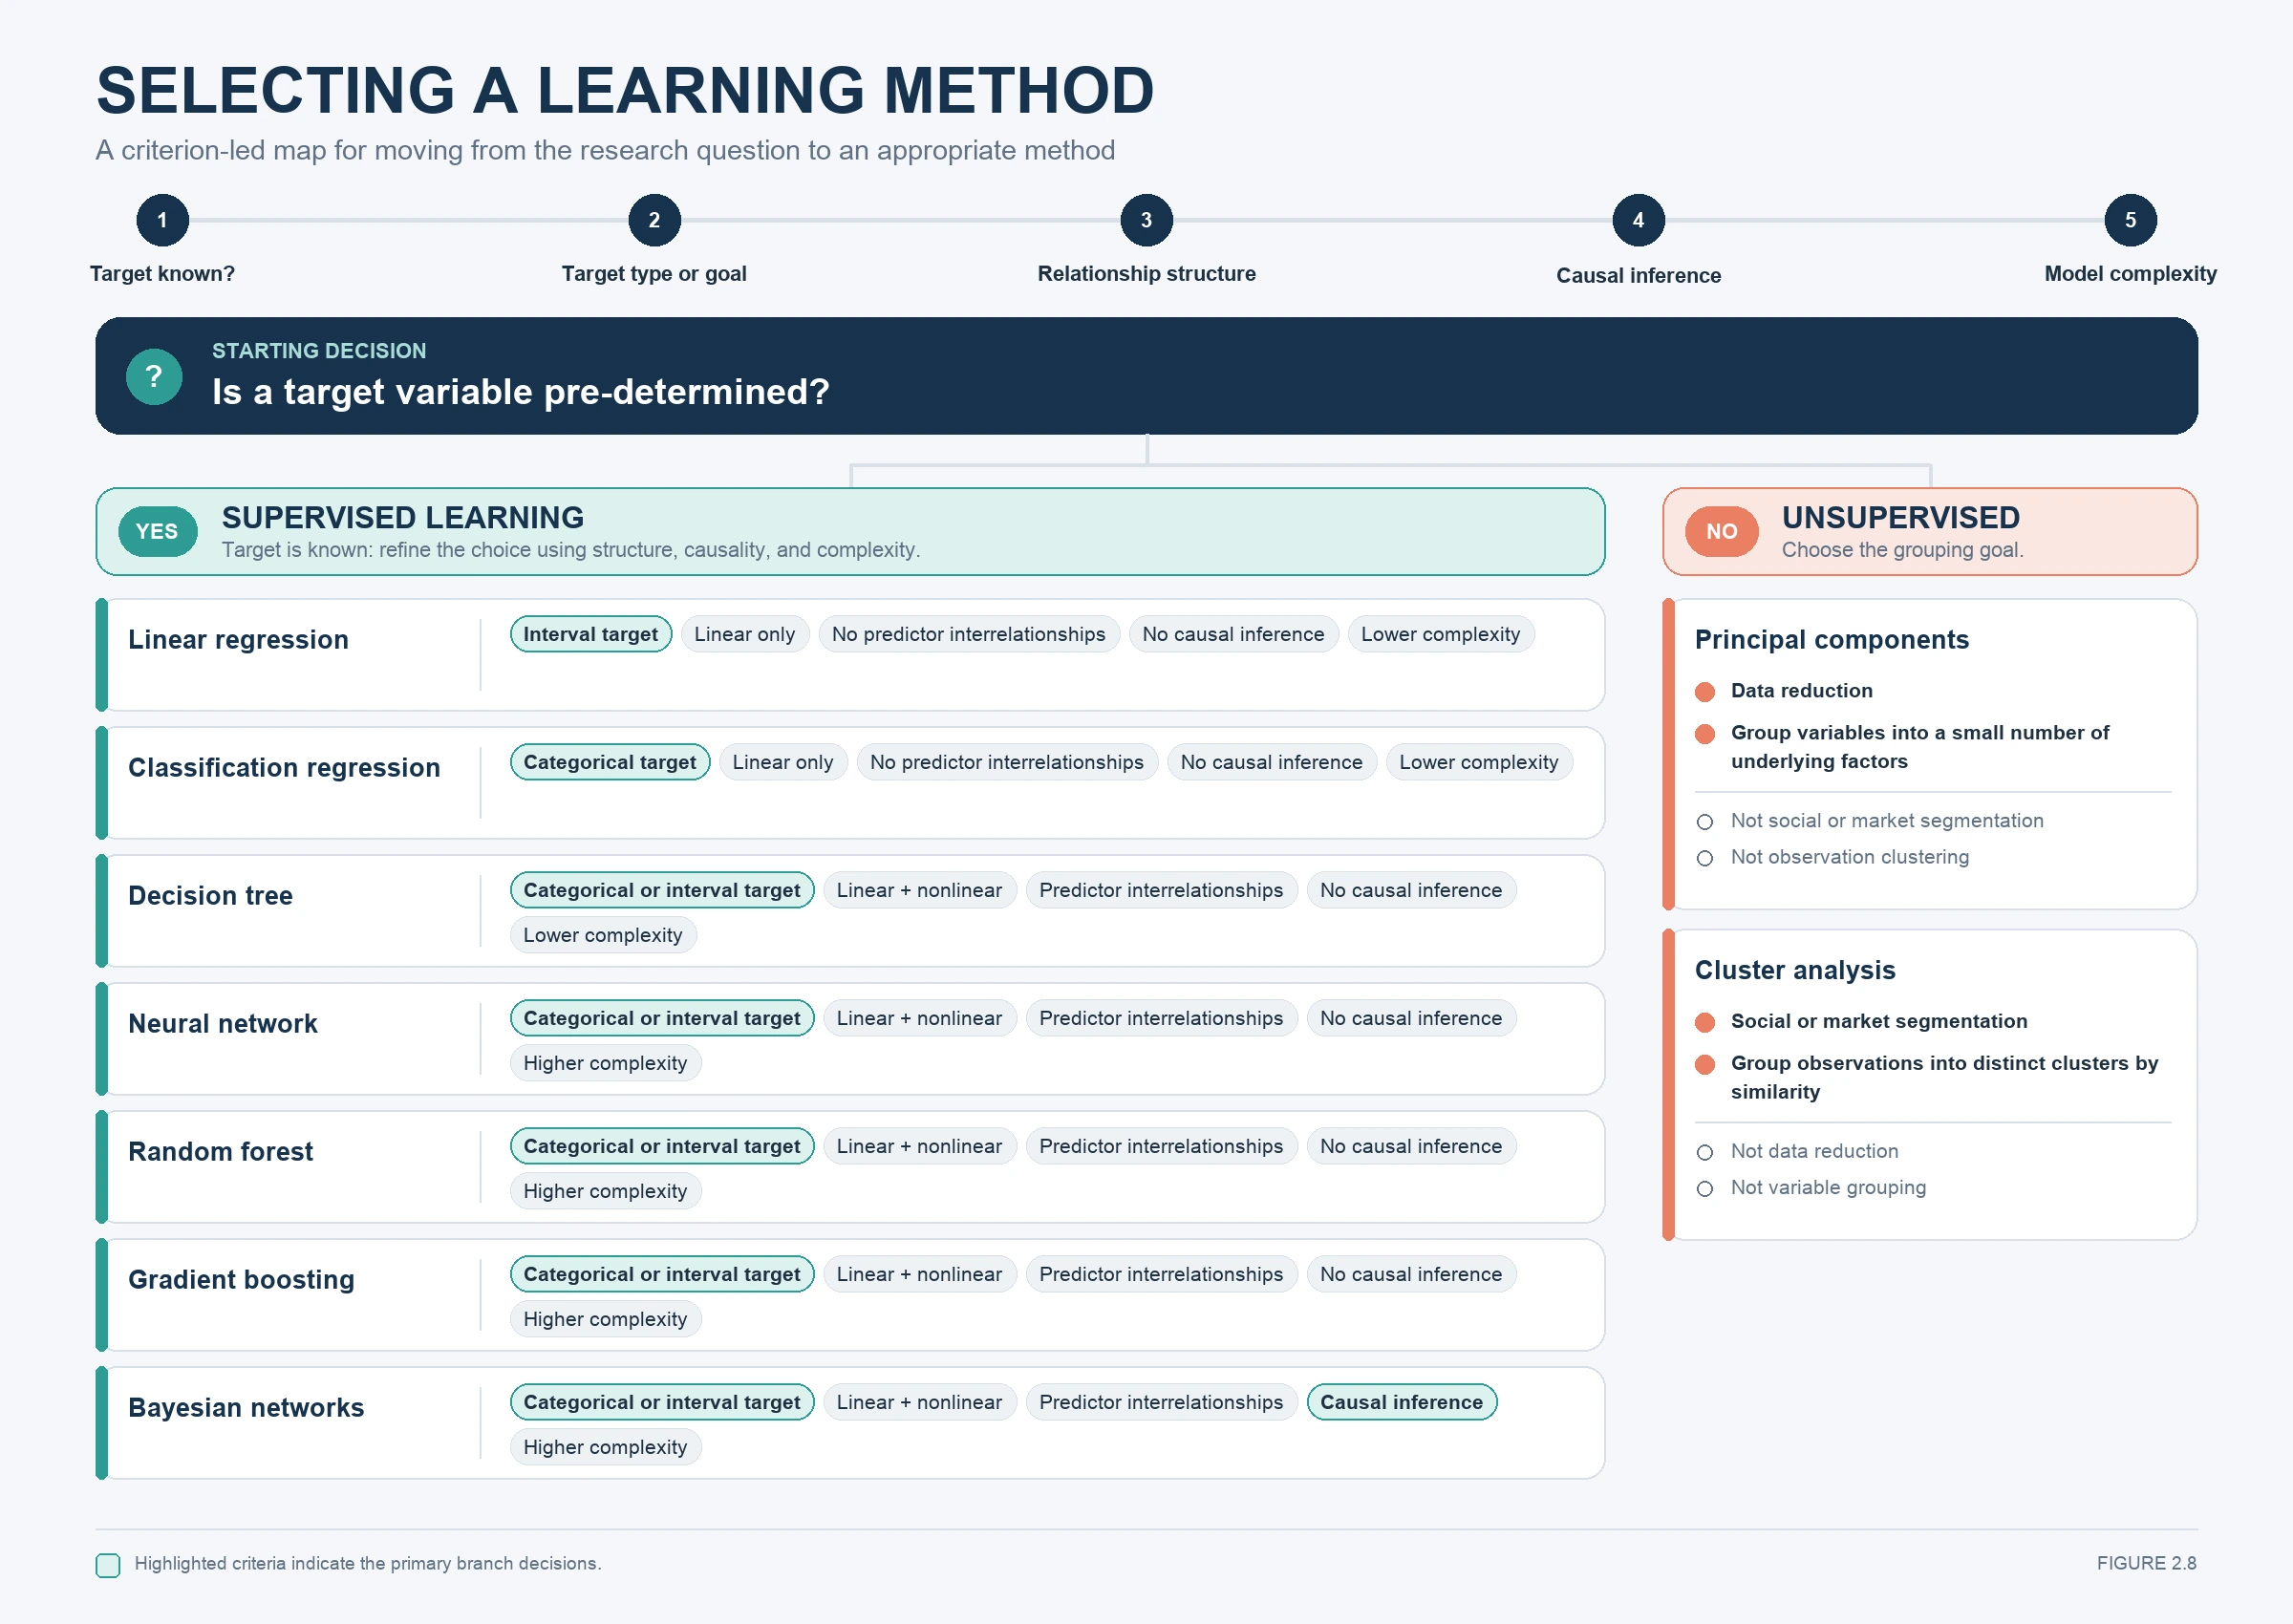Click step 3 circle above Relationship structure
Screen dimensions: 2293x1624
coord(1146,220)
